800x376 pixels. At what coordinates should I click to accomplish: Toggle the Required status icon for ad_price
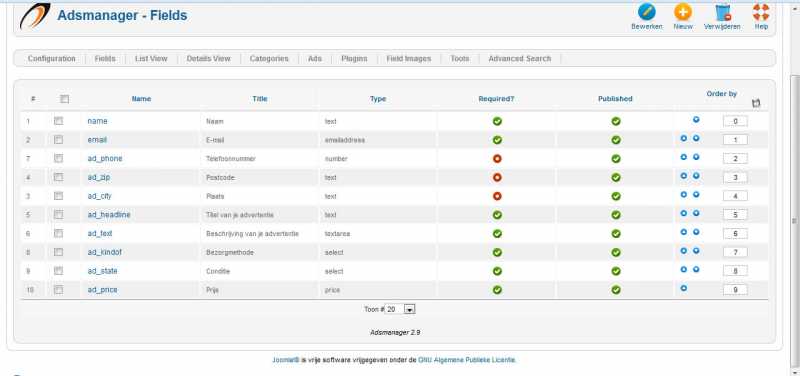point(497,290)
